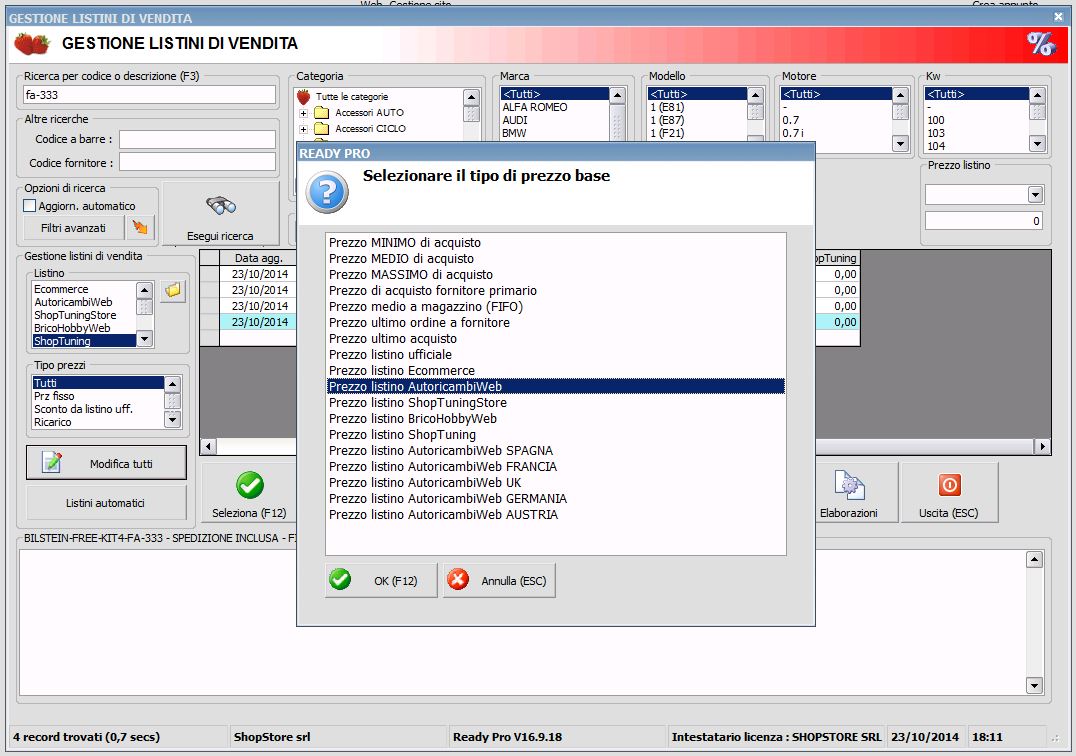Click the red Uscita (ESC) power icon

click(x=950, y=485)
